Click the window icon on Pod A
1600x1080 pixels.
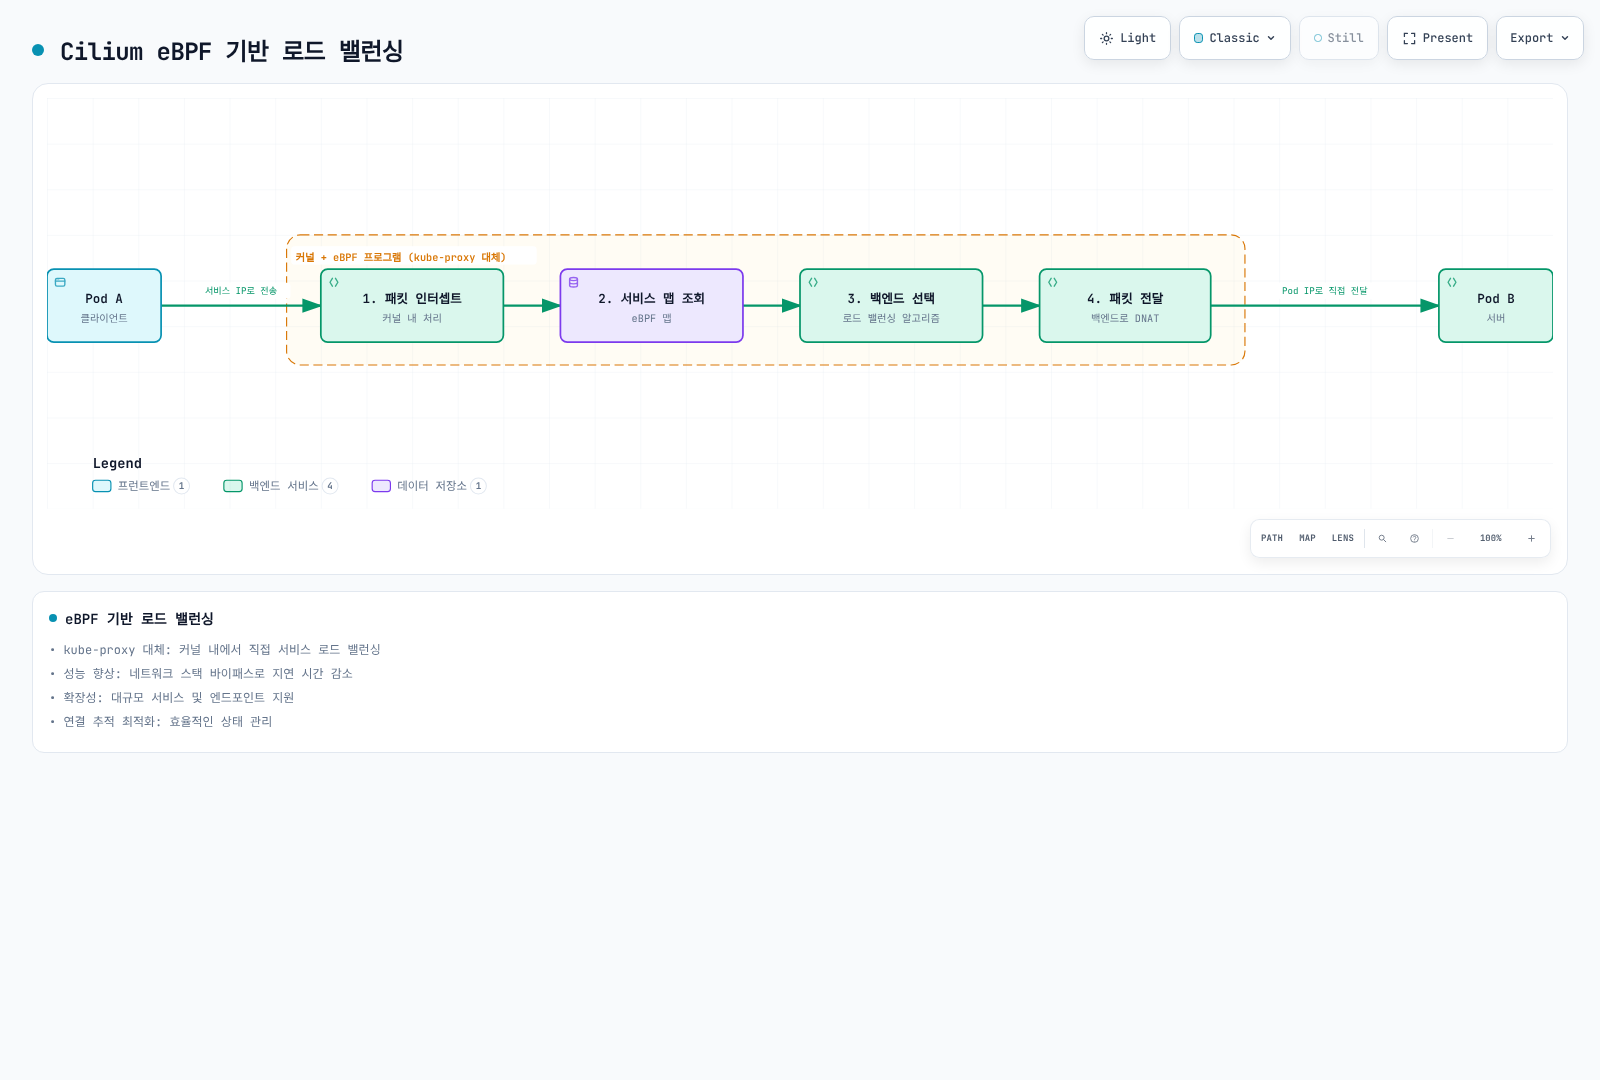pyautogui.click(x=60, y=282)
